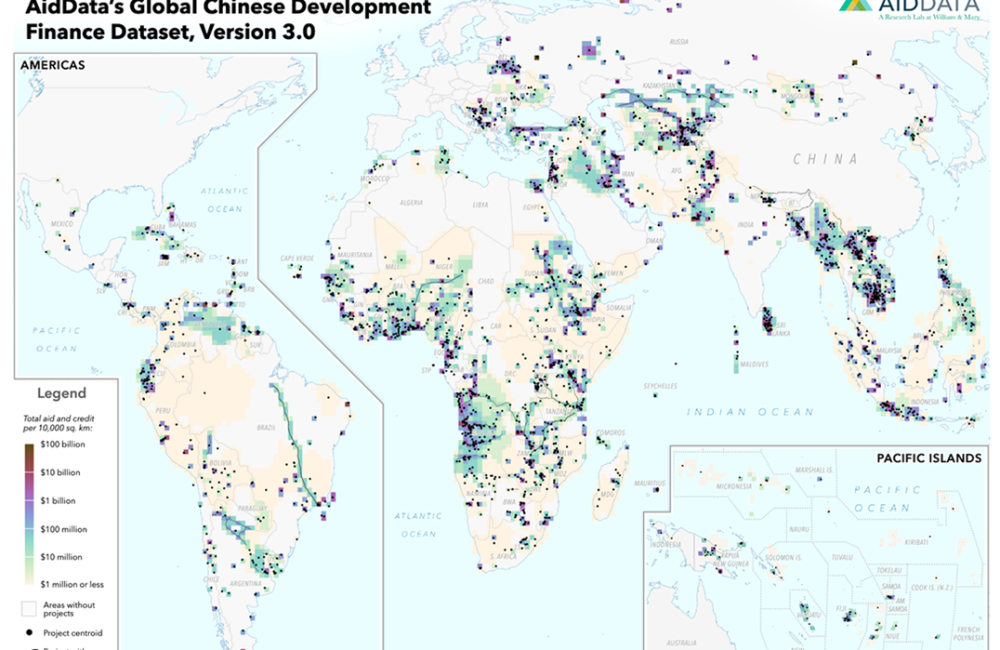Viewport: 1000px width, 650px height.
Task: Click the CHINA label on map
Action: point(825,159)
